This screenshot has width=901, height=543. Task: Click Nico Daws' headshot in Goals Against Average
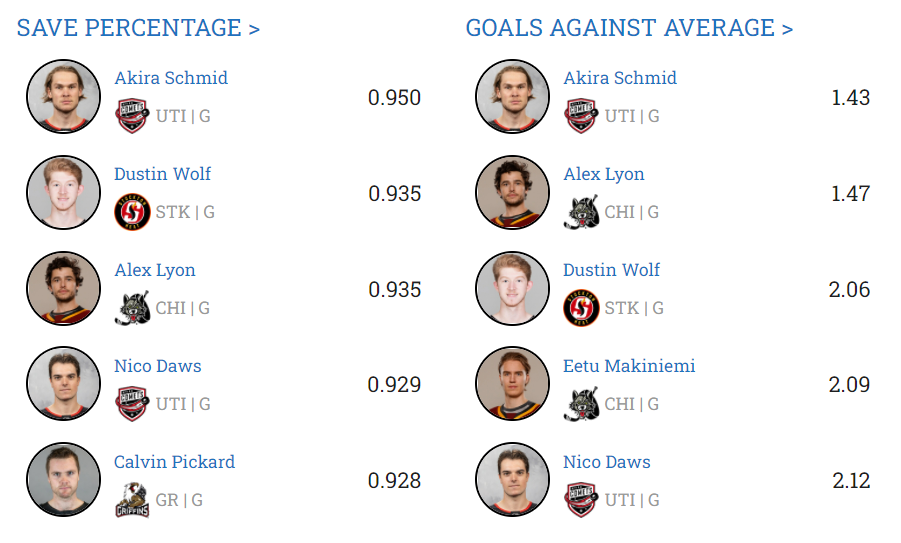[512, 481]
